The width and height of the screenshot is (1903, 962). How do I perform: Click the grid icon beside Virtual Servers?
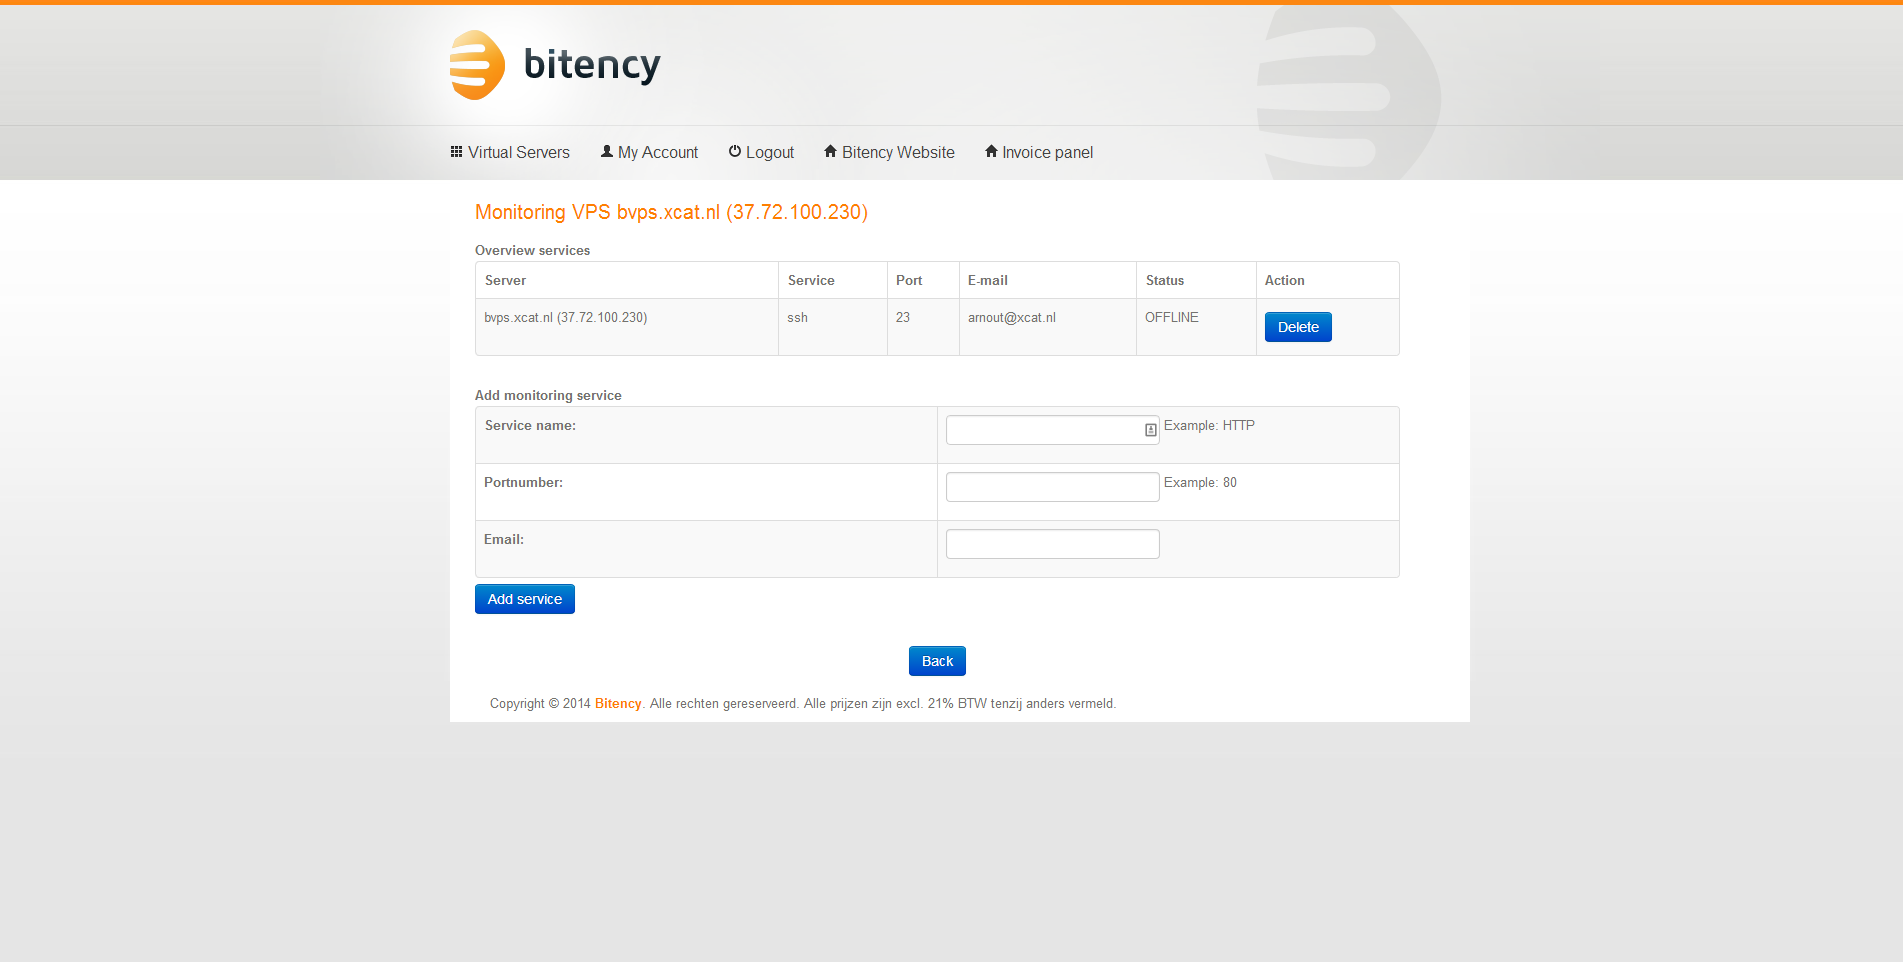(x=456, y=152)
